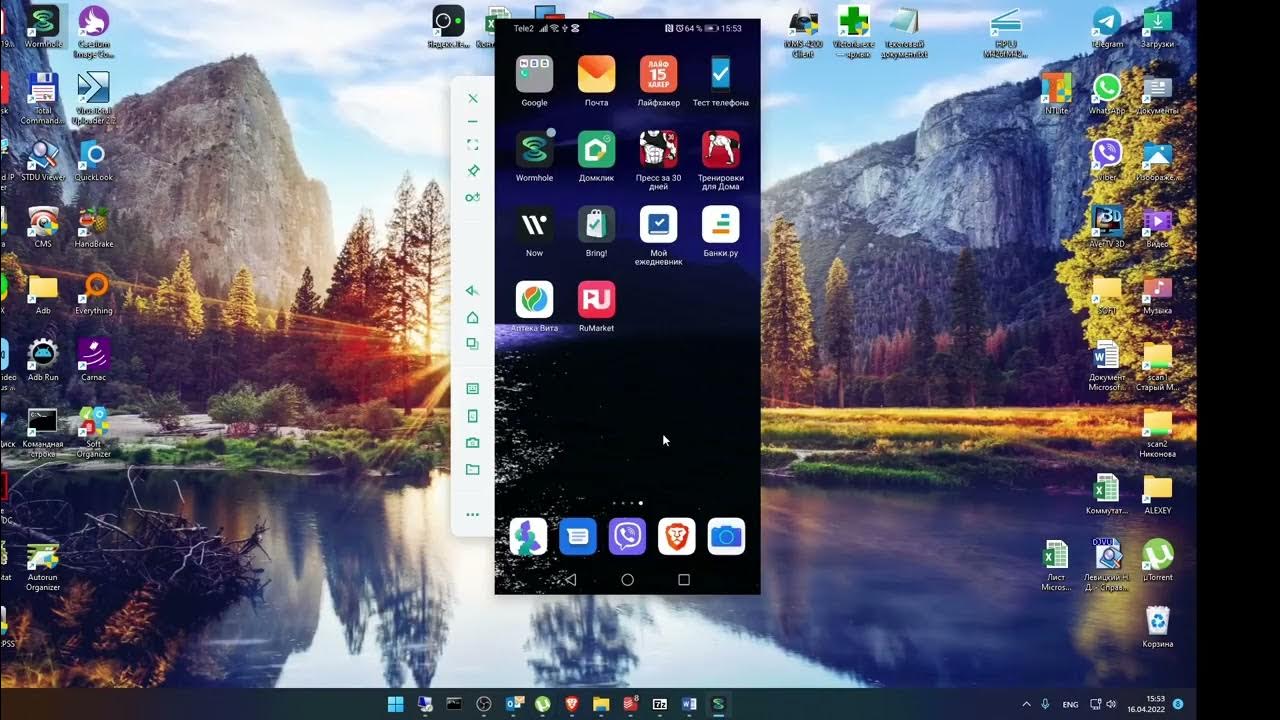Launch Мой ежедневник app

[x=658, y=224]
